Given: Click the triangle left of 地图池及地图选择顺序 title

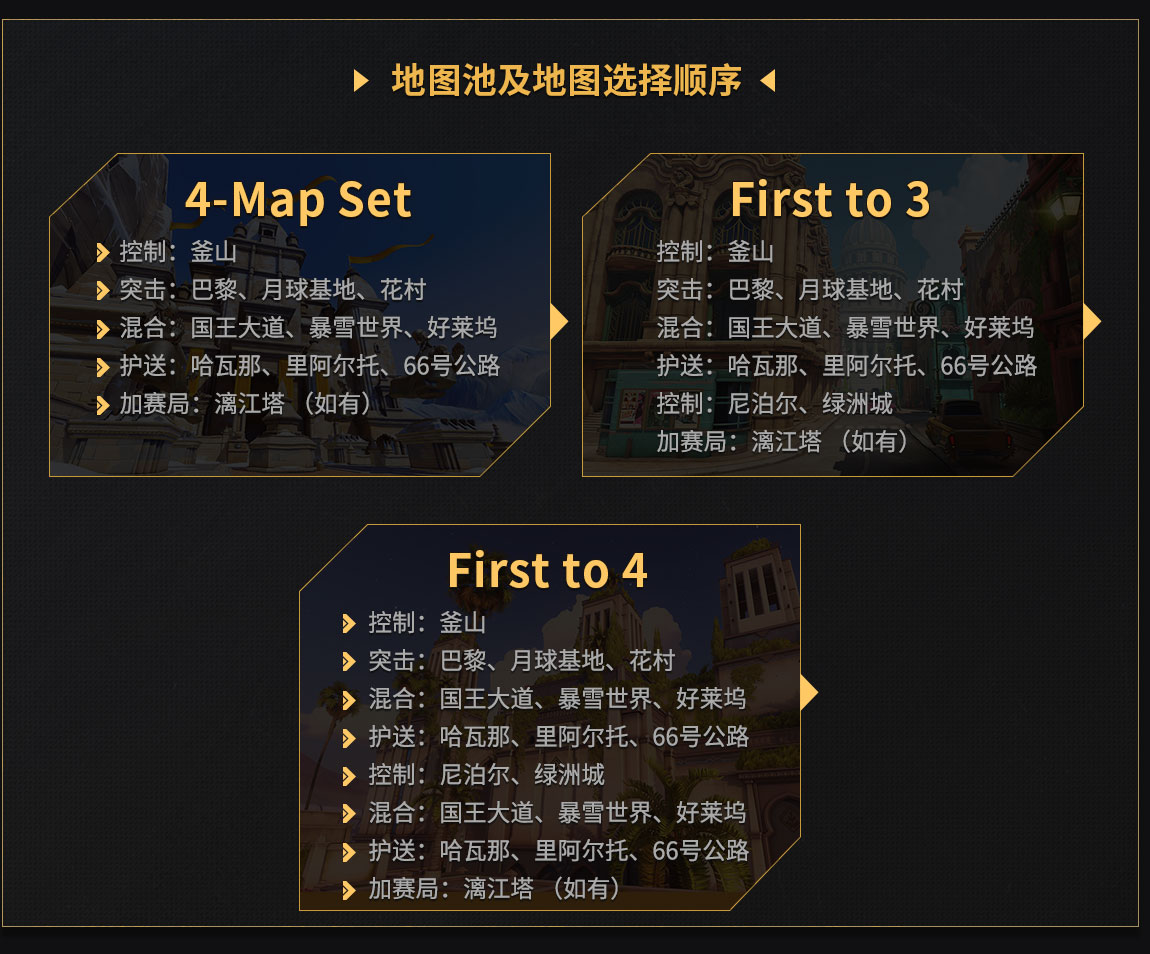Looking at the screenshot, I should tap(360, 81).
